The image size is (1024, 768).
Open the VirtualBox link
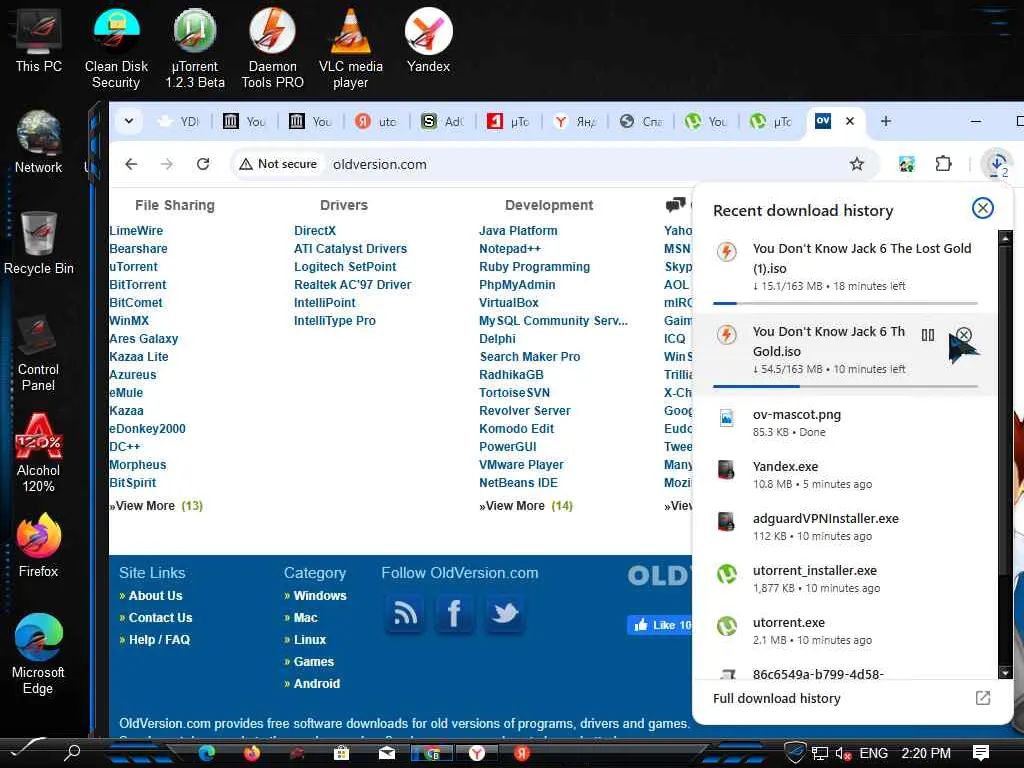(x=509, y=302)
